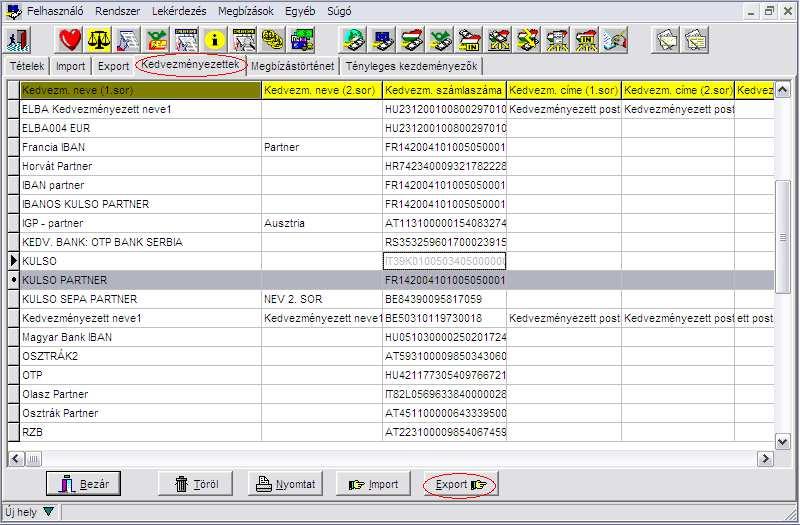800x525 pixels.
Task: Open the Tényleges kezdeményezők tab
Action: point(411,66)
